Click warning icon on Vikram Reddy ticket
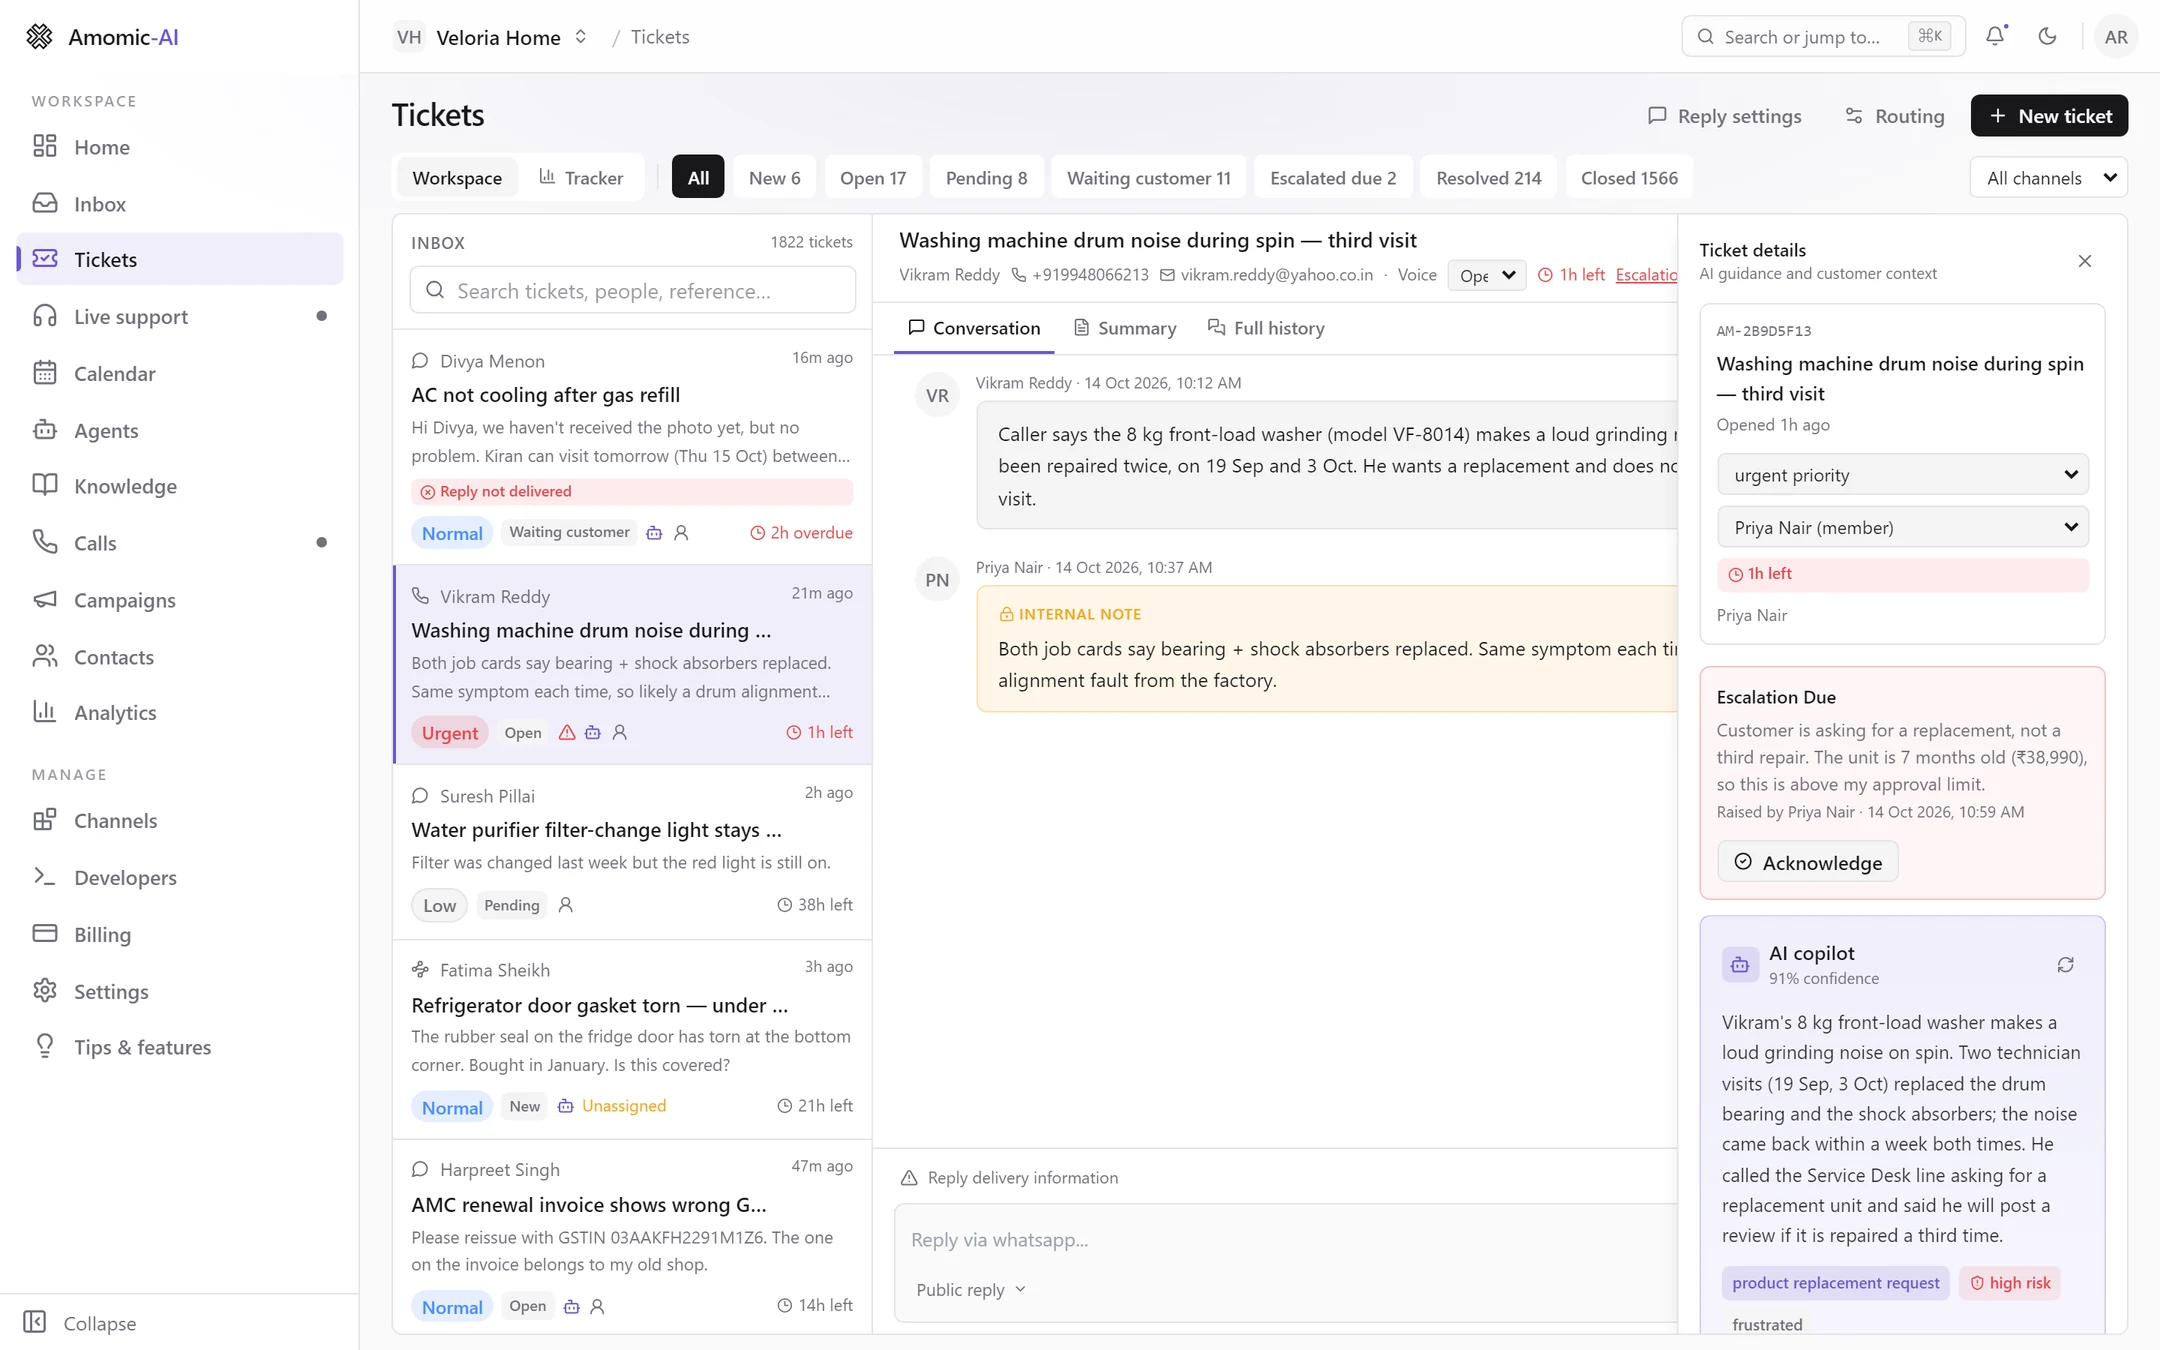The height and width of the screenshot is (1350, 2160). click(x=567, y=732)
